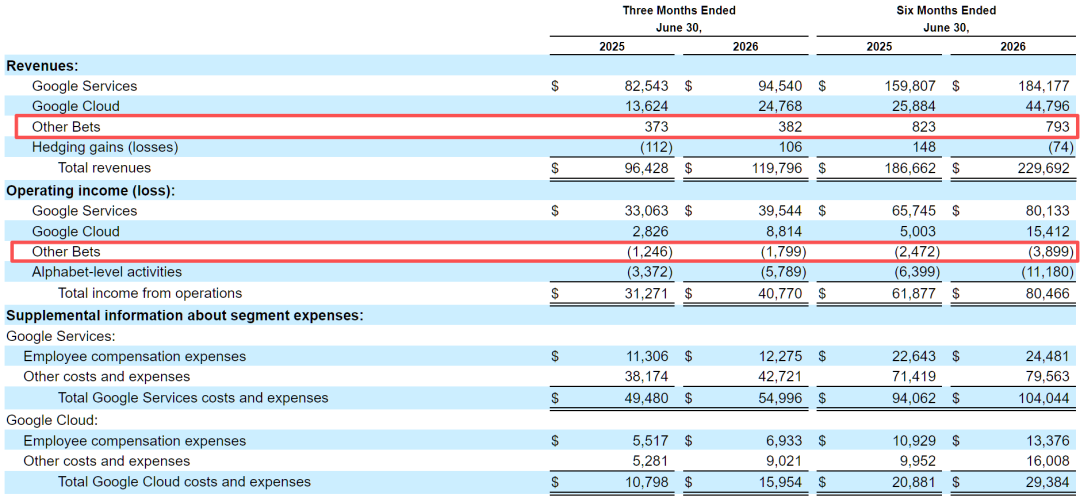Click the hedging loss value (74)
This screenshot has width=1080, height=502.
click(1060, 147)
